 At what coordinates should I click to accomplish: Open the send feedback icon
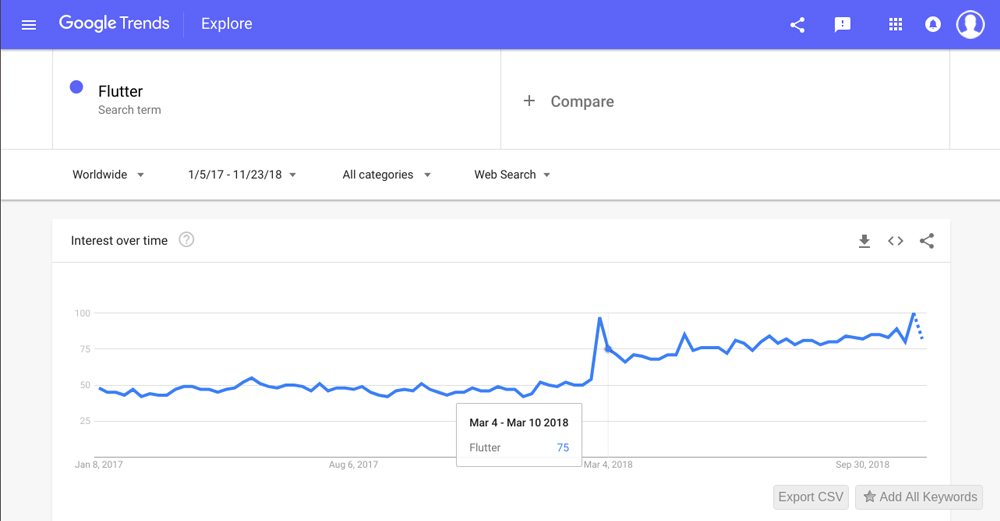(x=842, y=25)
